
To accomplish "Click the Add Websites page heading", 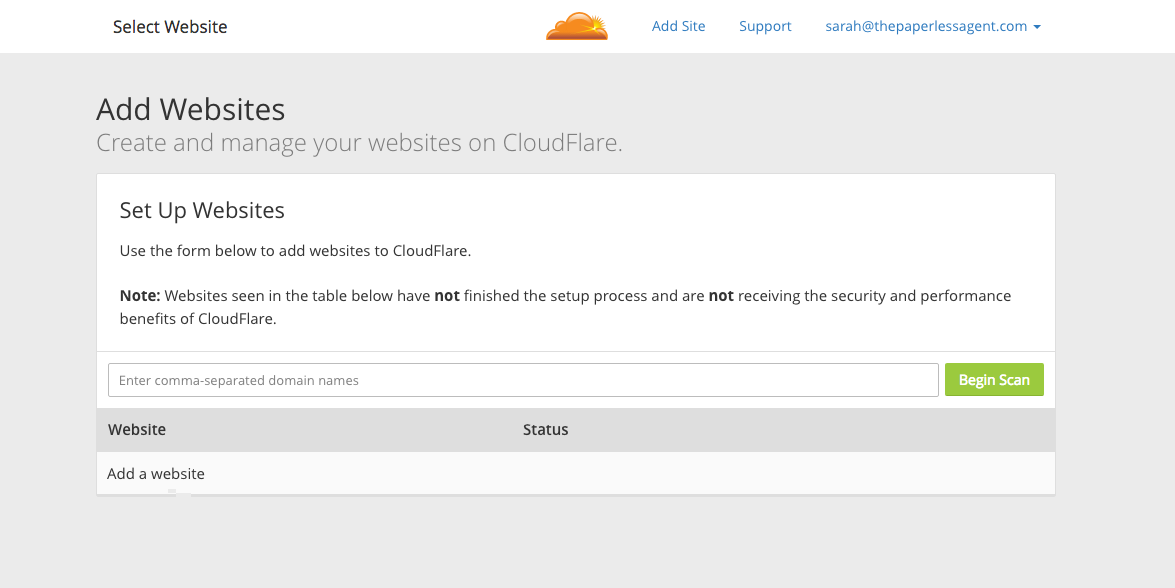I will click(x=190, y=109).
